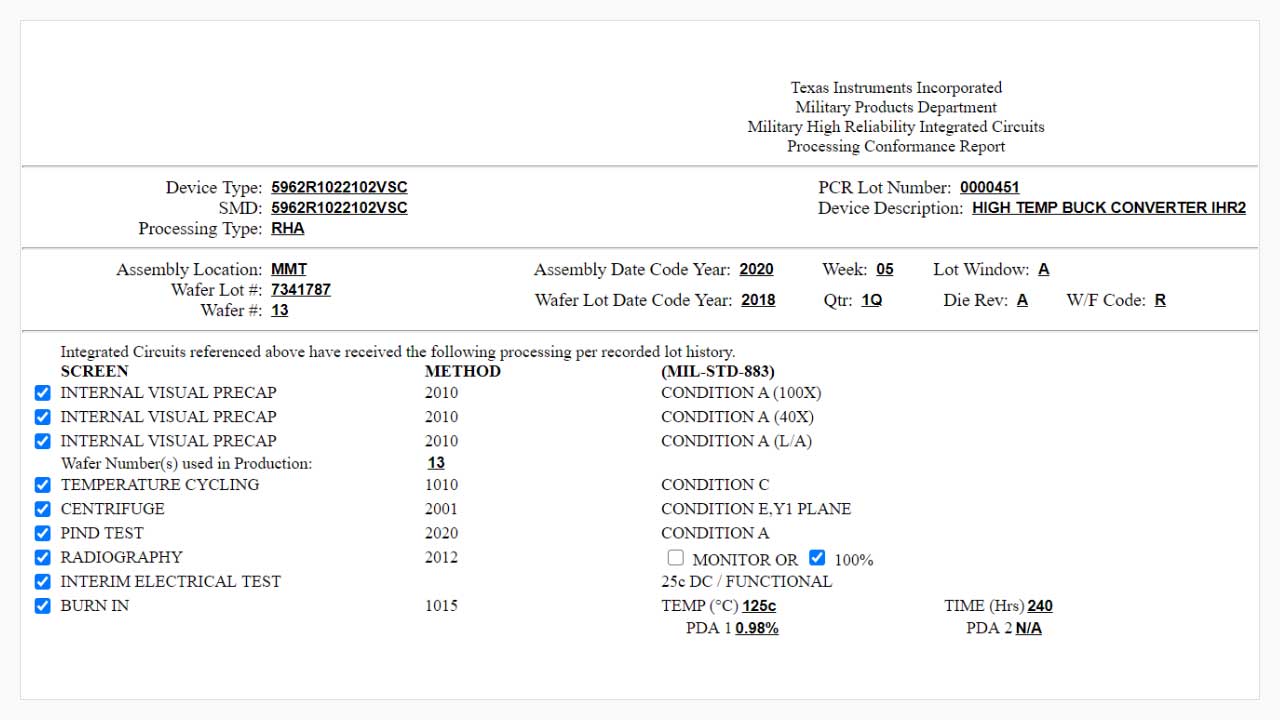Click CONDITION A (40X) text

click(737, 417)
